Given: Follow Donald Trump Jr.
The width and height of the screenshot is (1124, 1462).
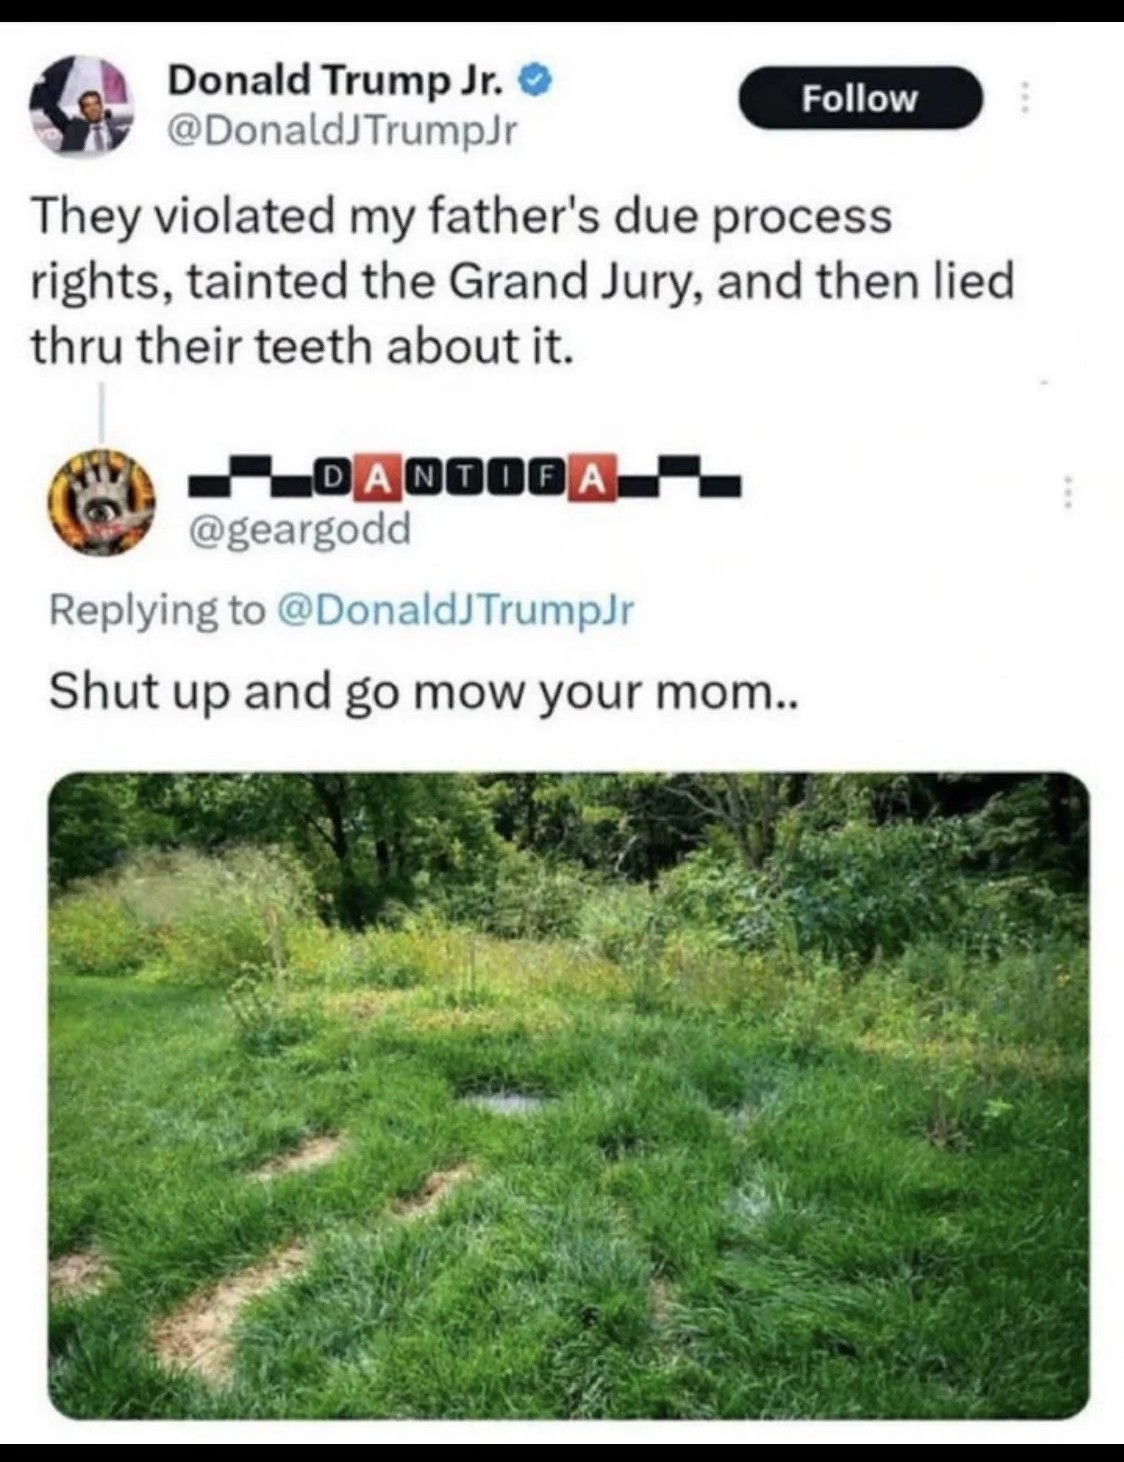Looking at the screenshot, I should [860, 98].
